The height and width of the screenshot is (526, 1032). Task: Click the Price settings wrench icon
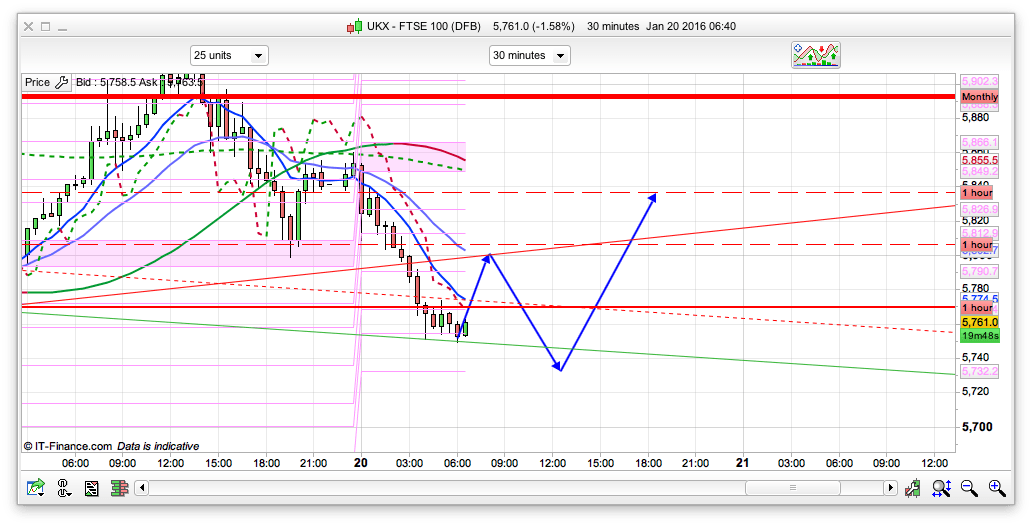point(61,82)
